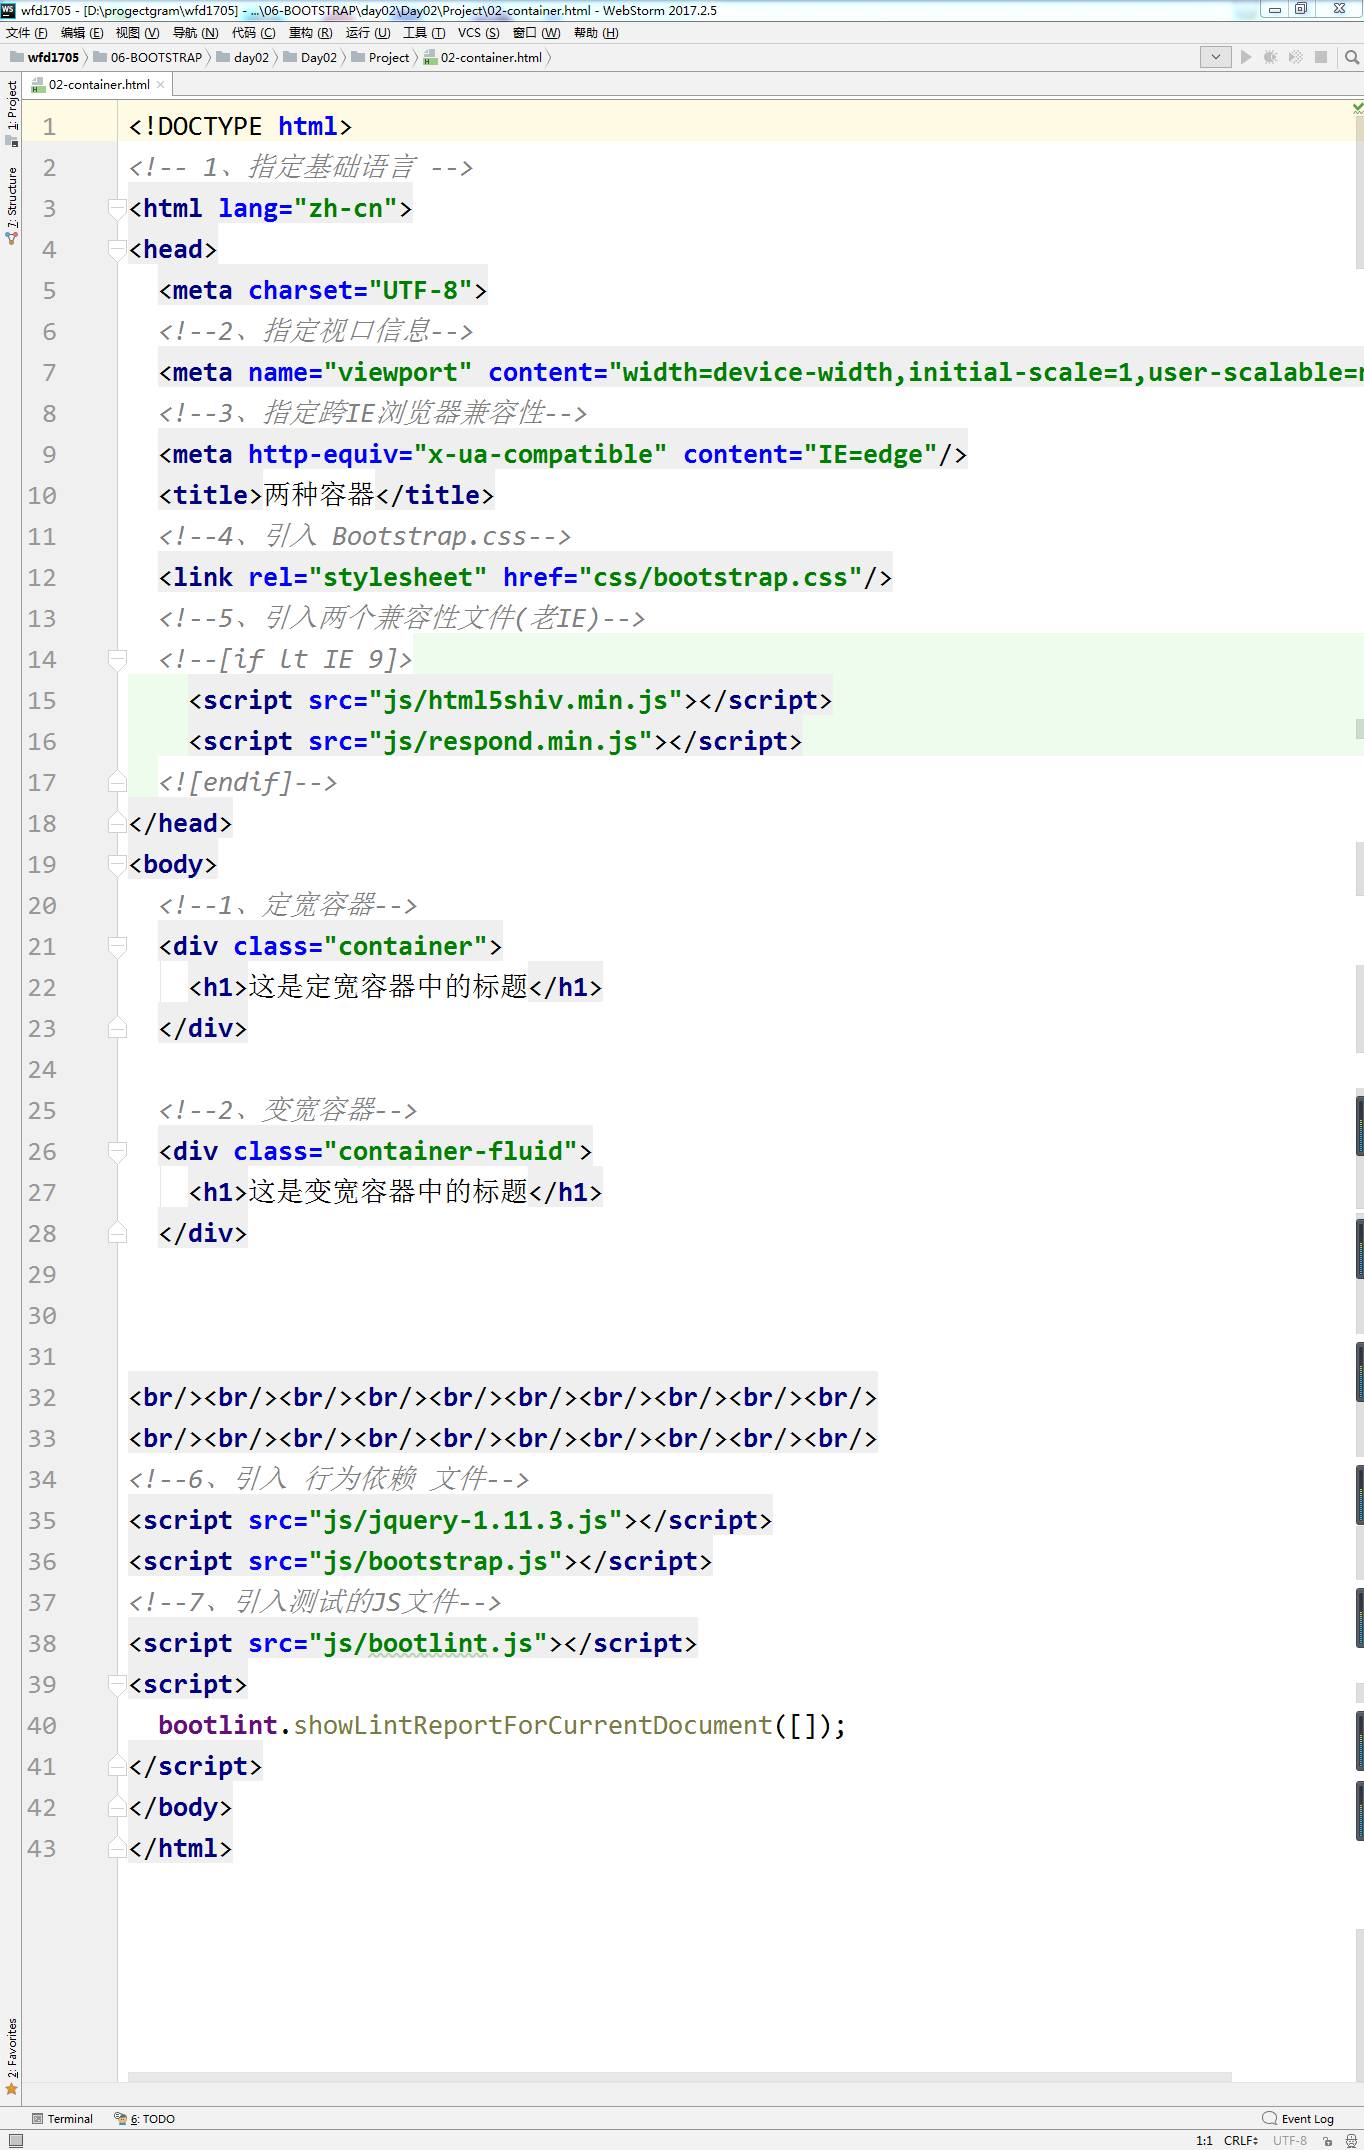Open the 代码 (C) menu
The height and width of the screenshot is (2150, 1364).
coord(253,33)
